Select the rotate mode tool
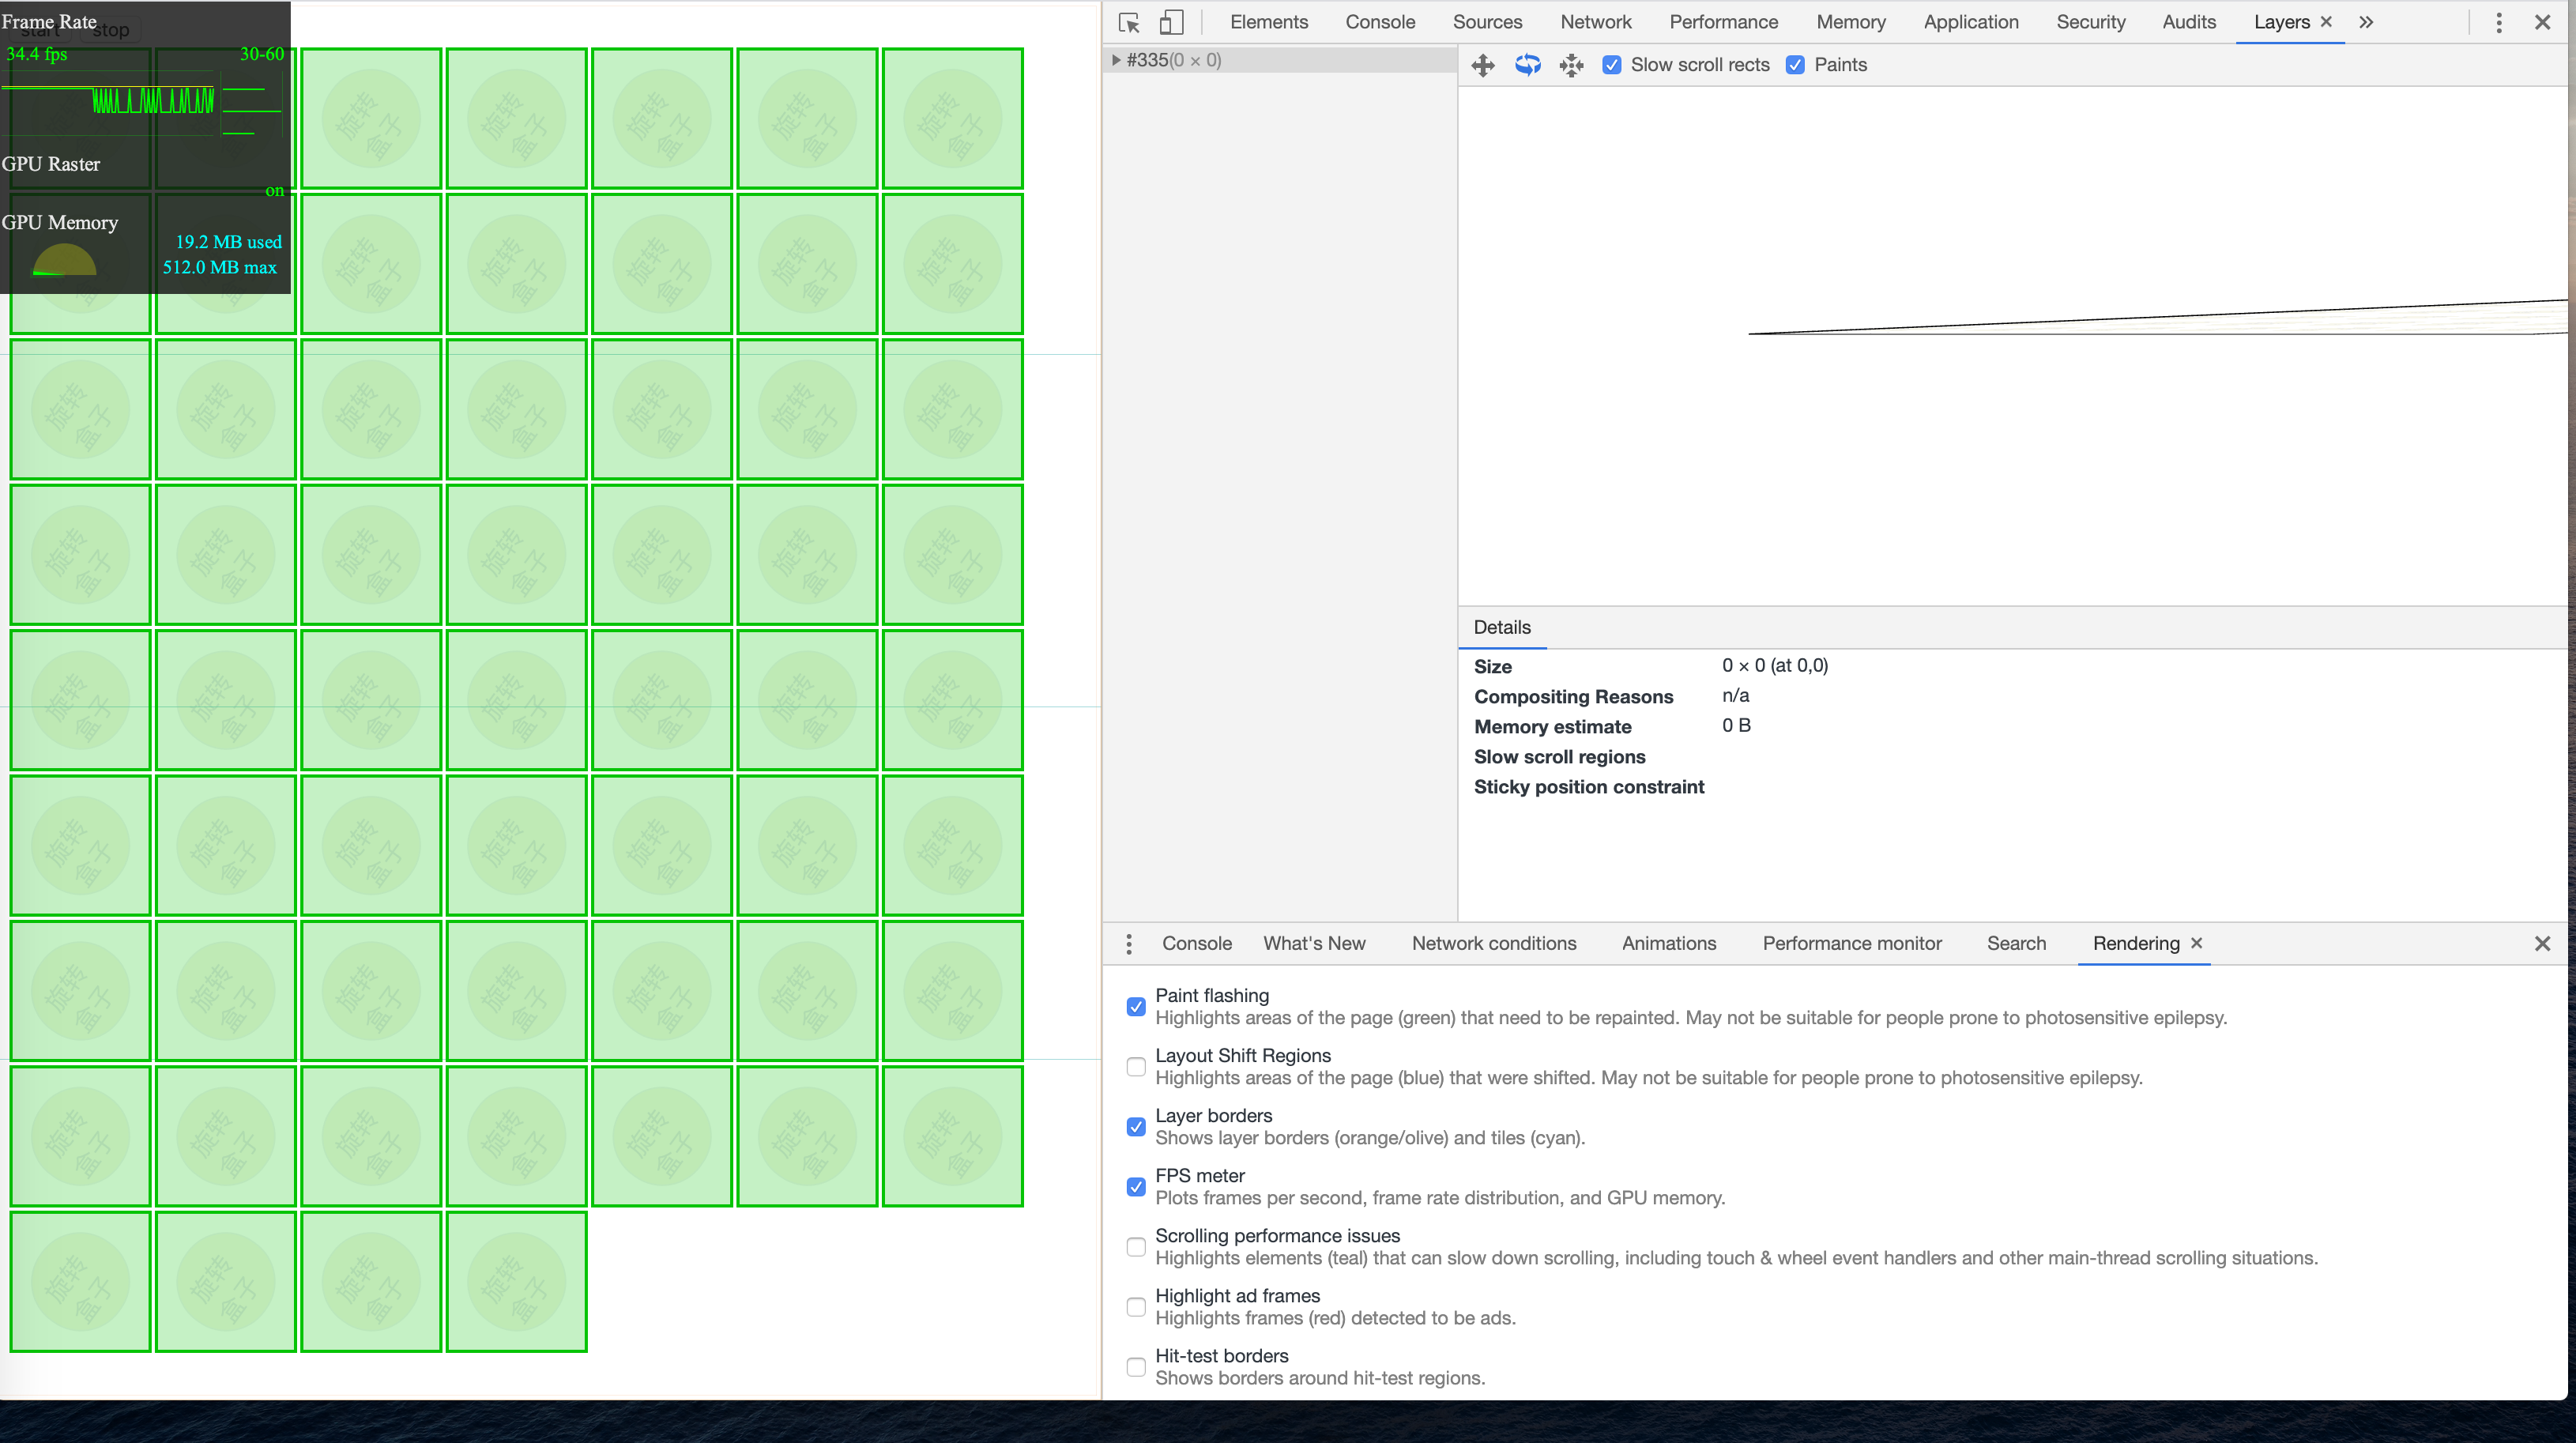The image size is (2576, 1443). (1527, 65)
